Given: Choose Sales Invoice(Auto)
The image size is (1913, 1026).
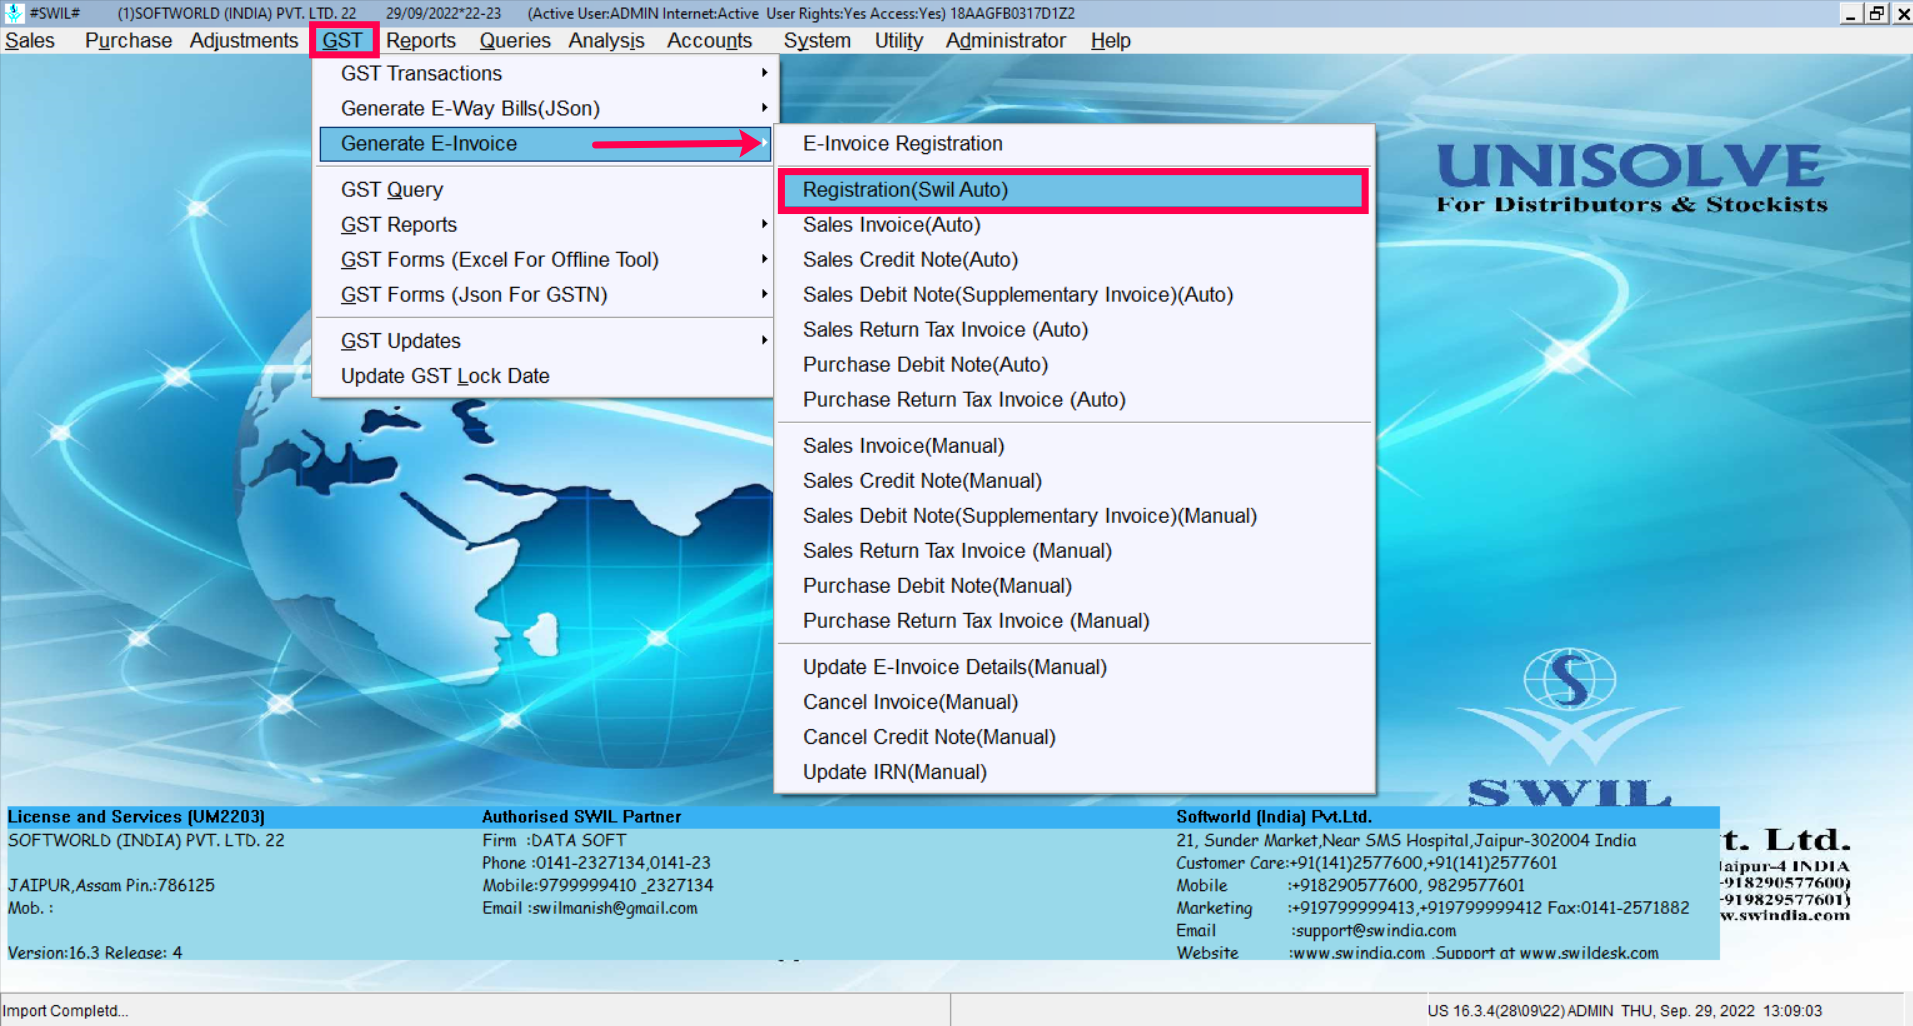Looking at the screenshot, I should 1074,224.
